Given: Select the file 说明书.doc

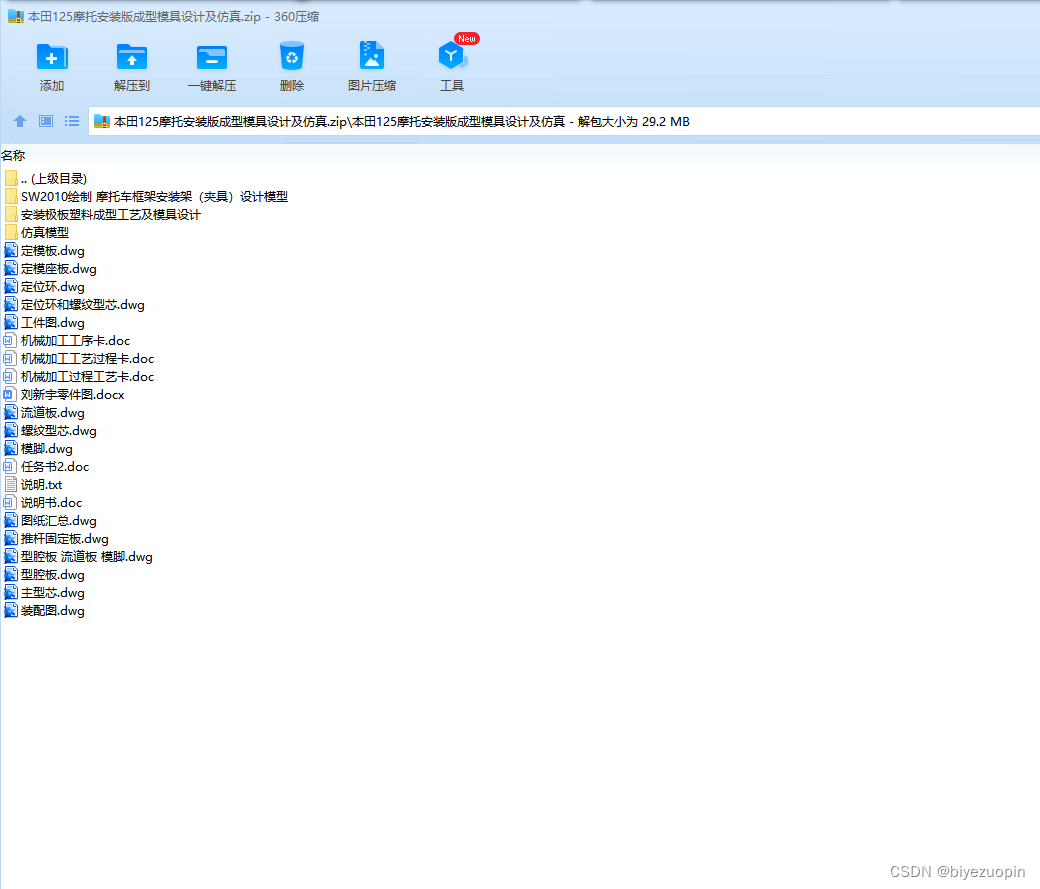Looking at the screenshot, I should [52, 502].
